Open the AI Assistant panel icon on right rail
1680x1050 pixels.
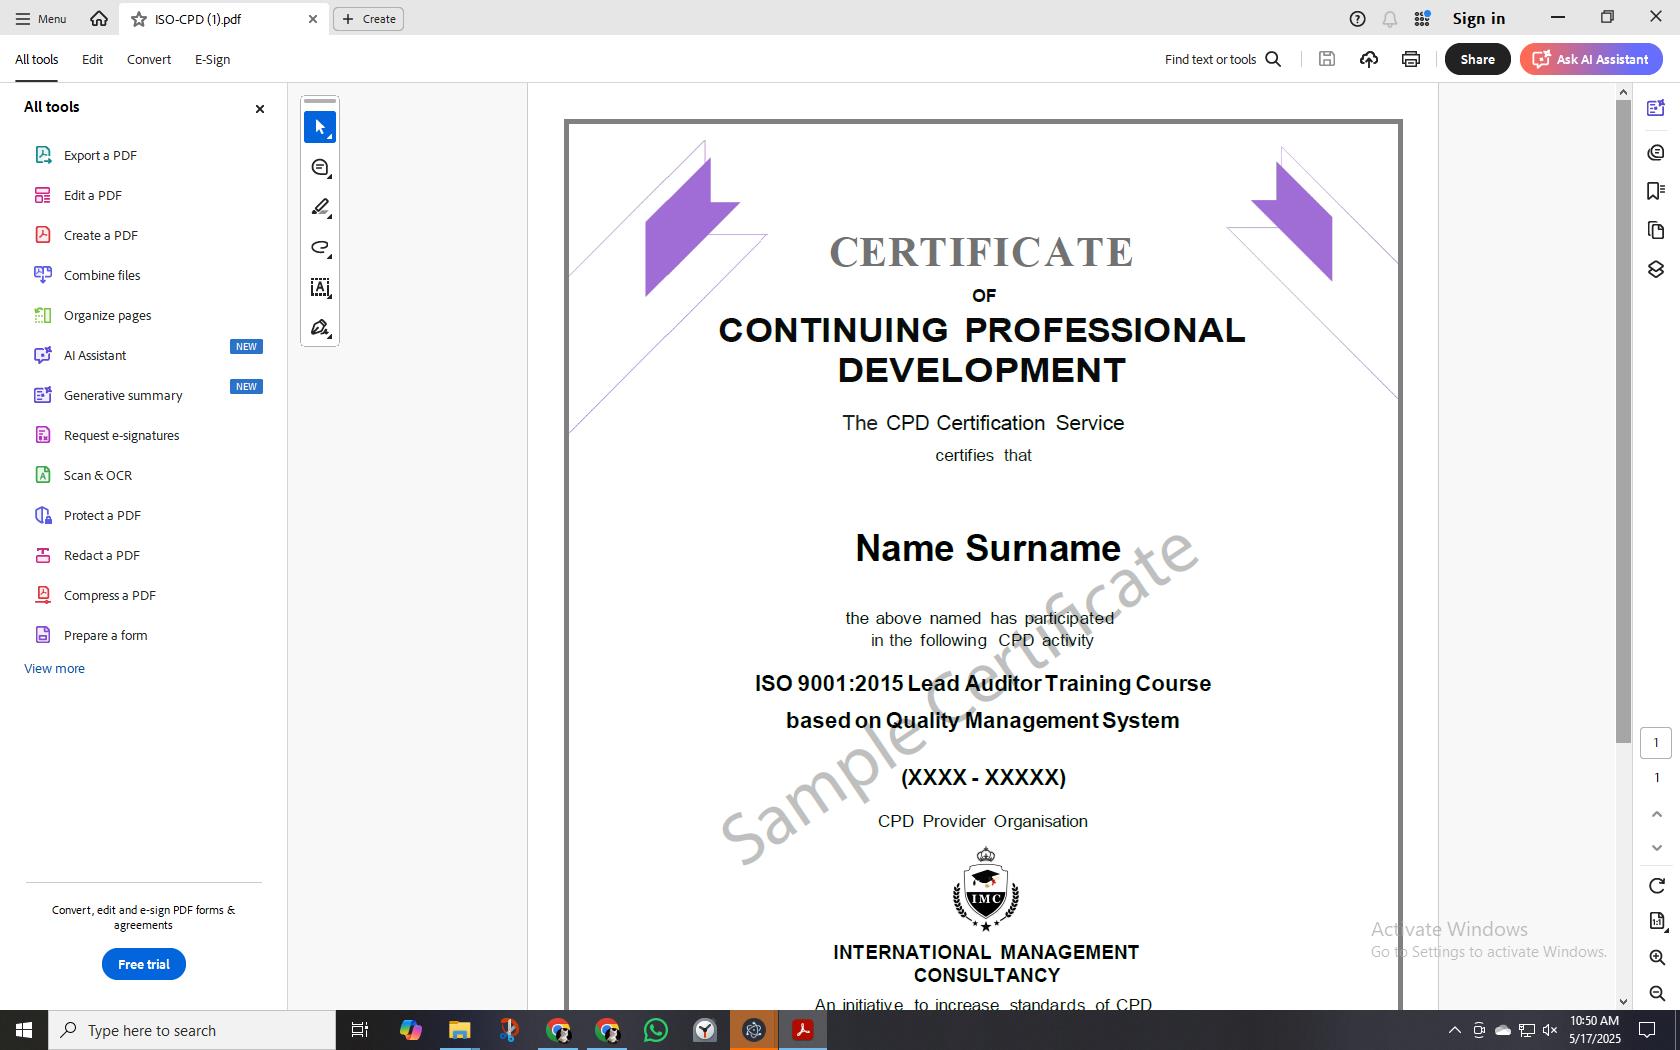(x=1656, y=108)
